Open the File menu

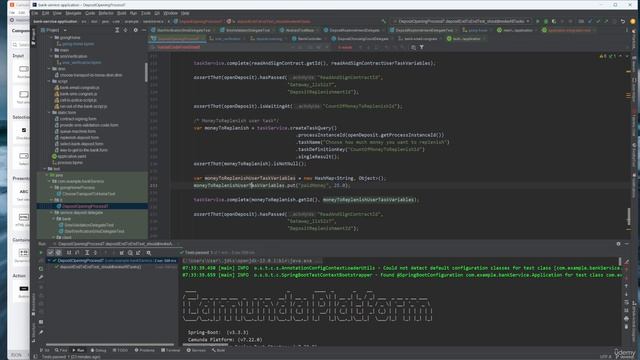click(36, 13)
